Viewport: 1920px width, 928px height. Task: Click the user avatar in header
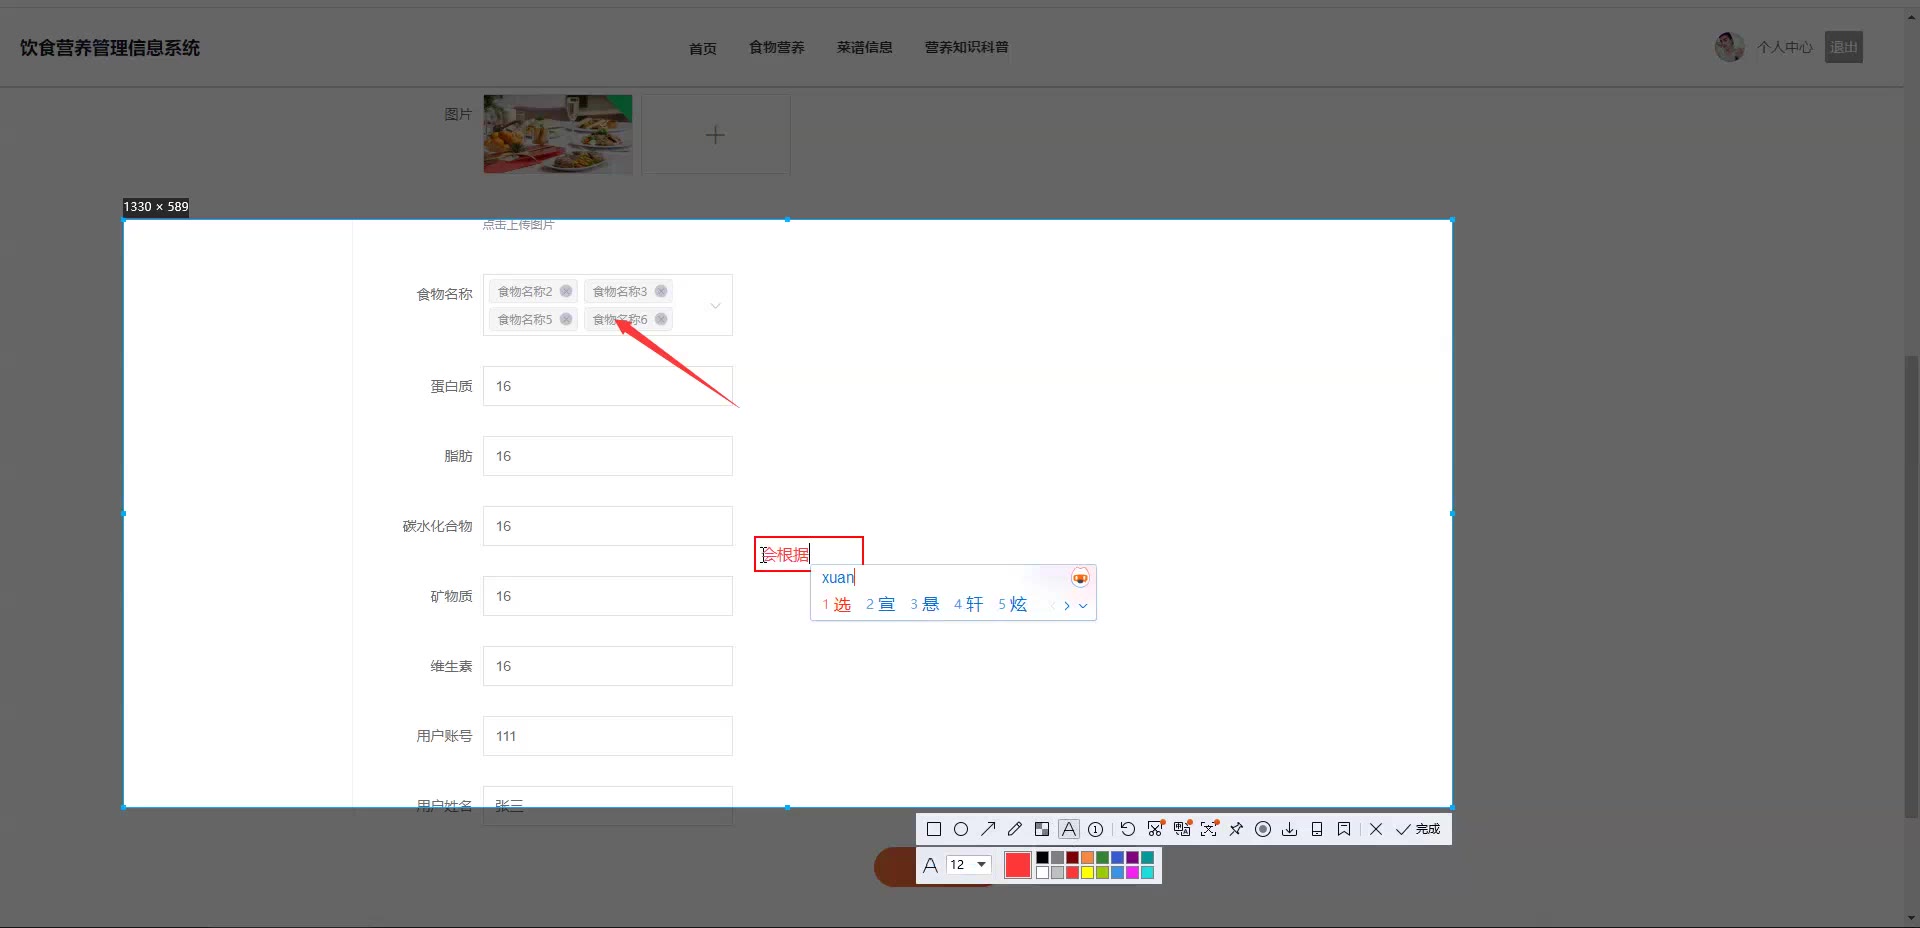1730,47
